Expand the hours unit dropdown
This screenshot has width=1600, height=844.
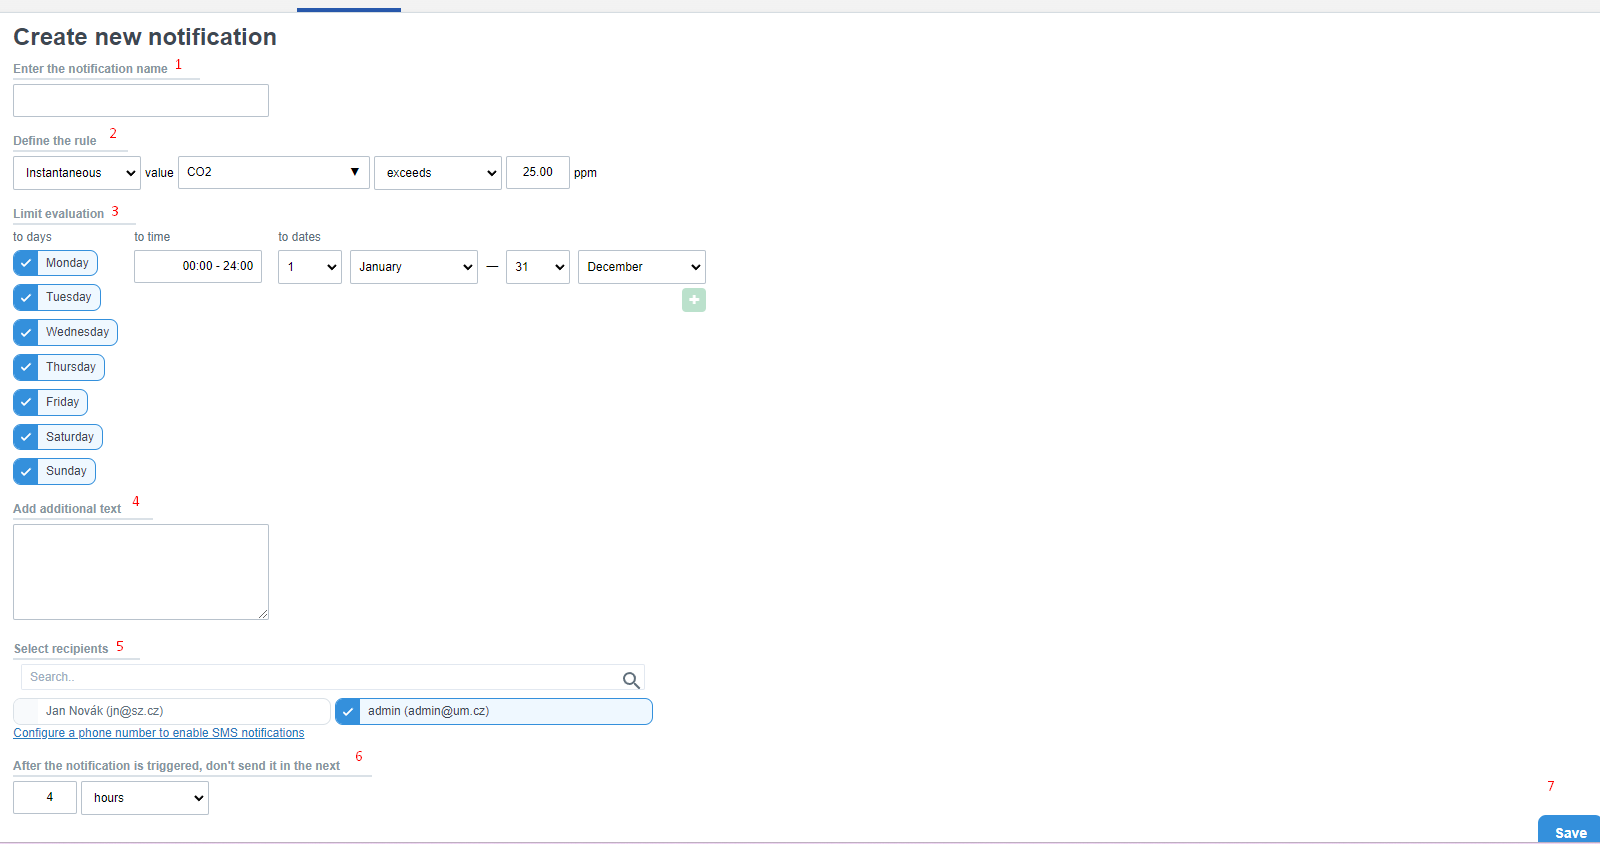click(145, 798)
